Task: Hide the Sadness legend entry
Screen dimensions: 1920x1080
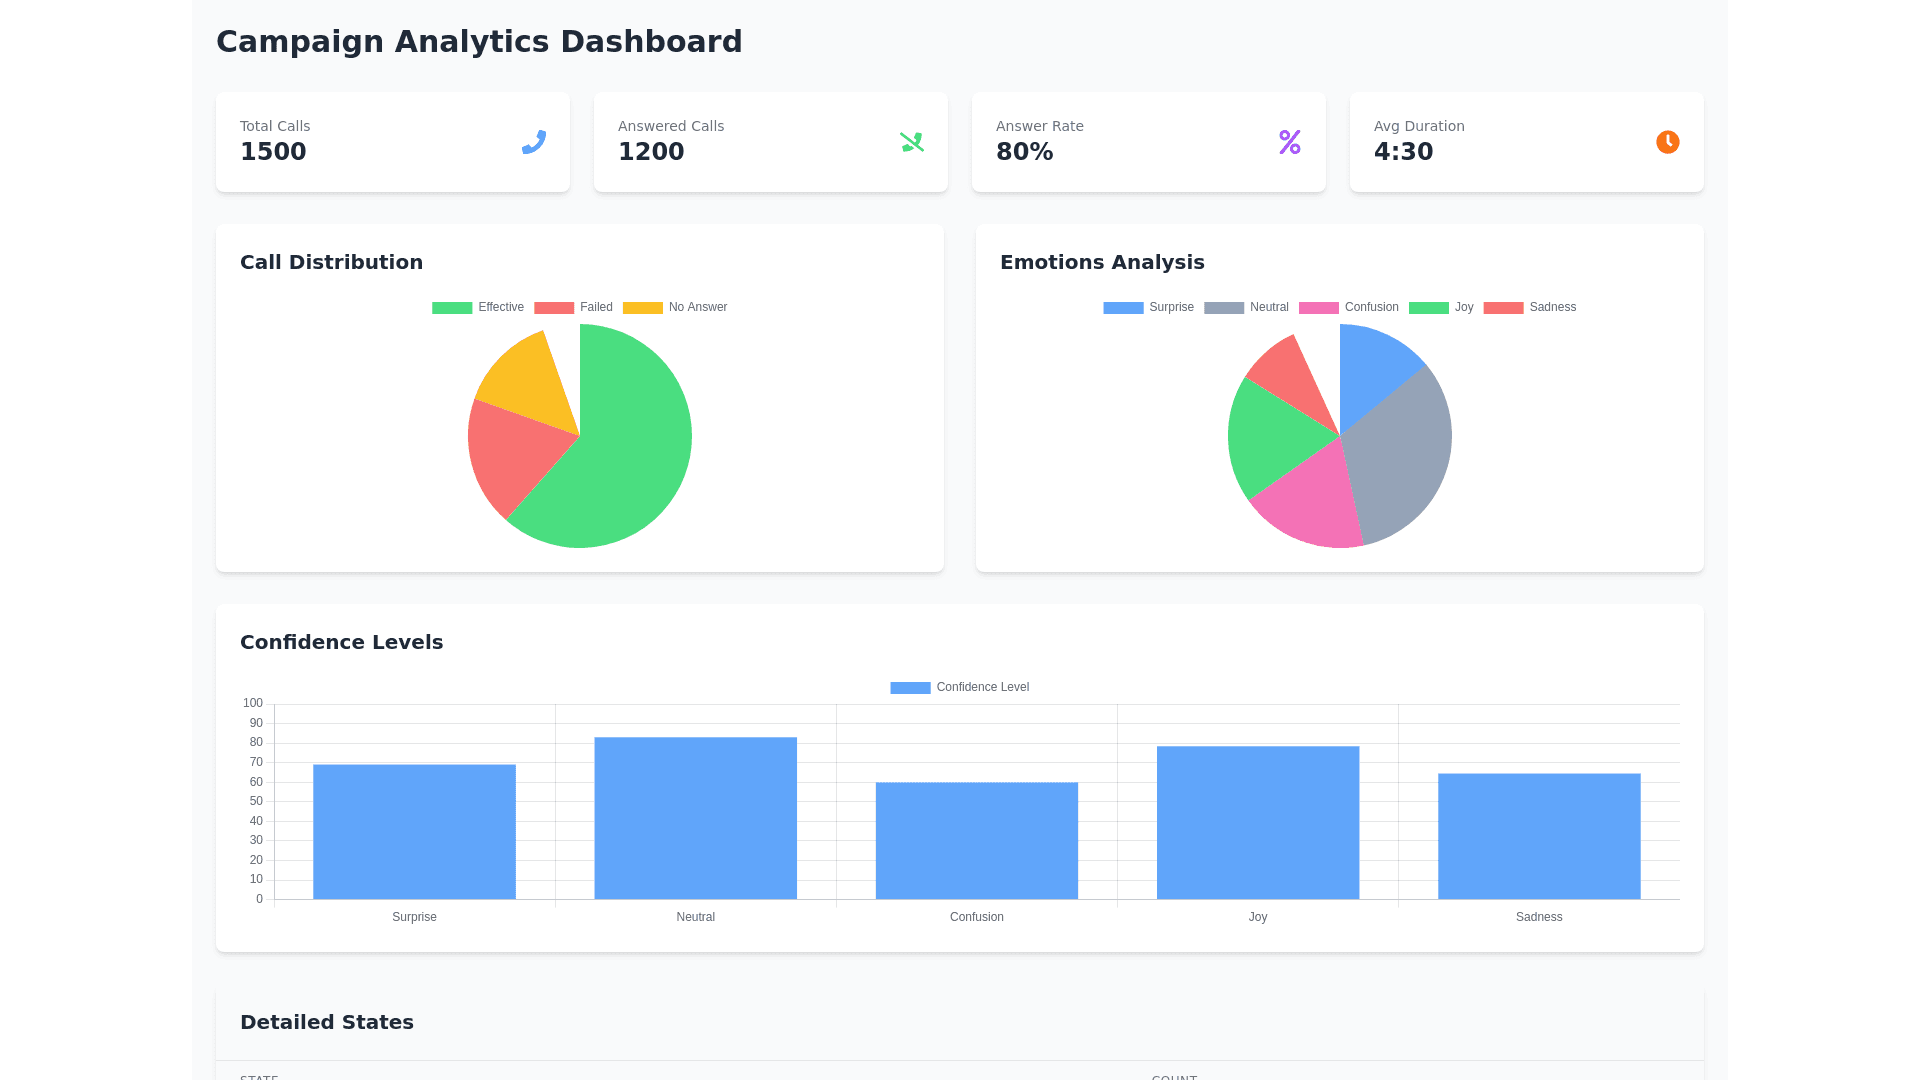Action: (1529, 307)
